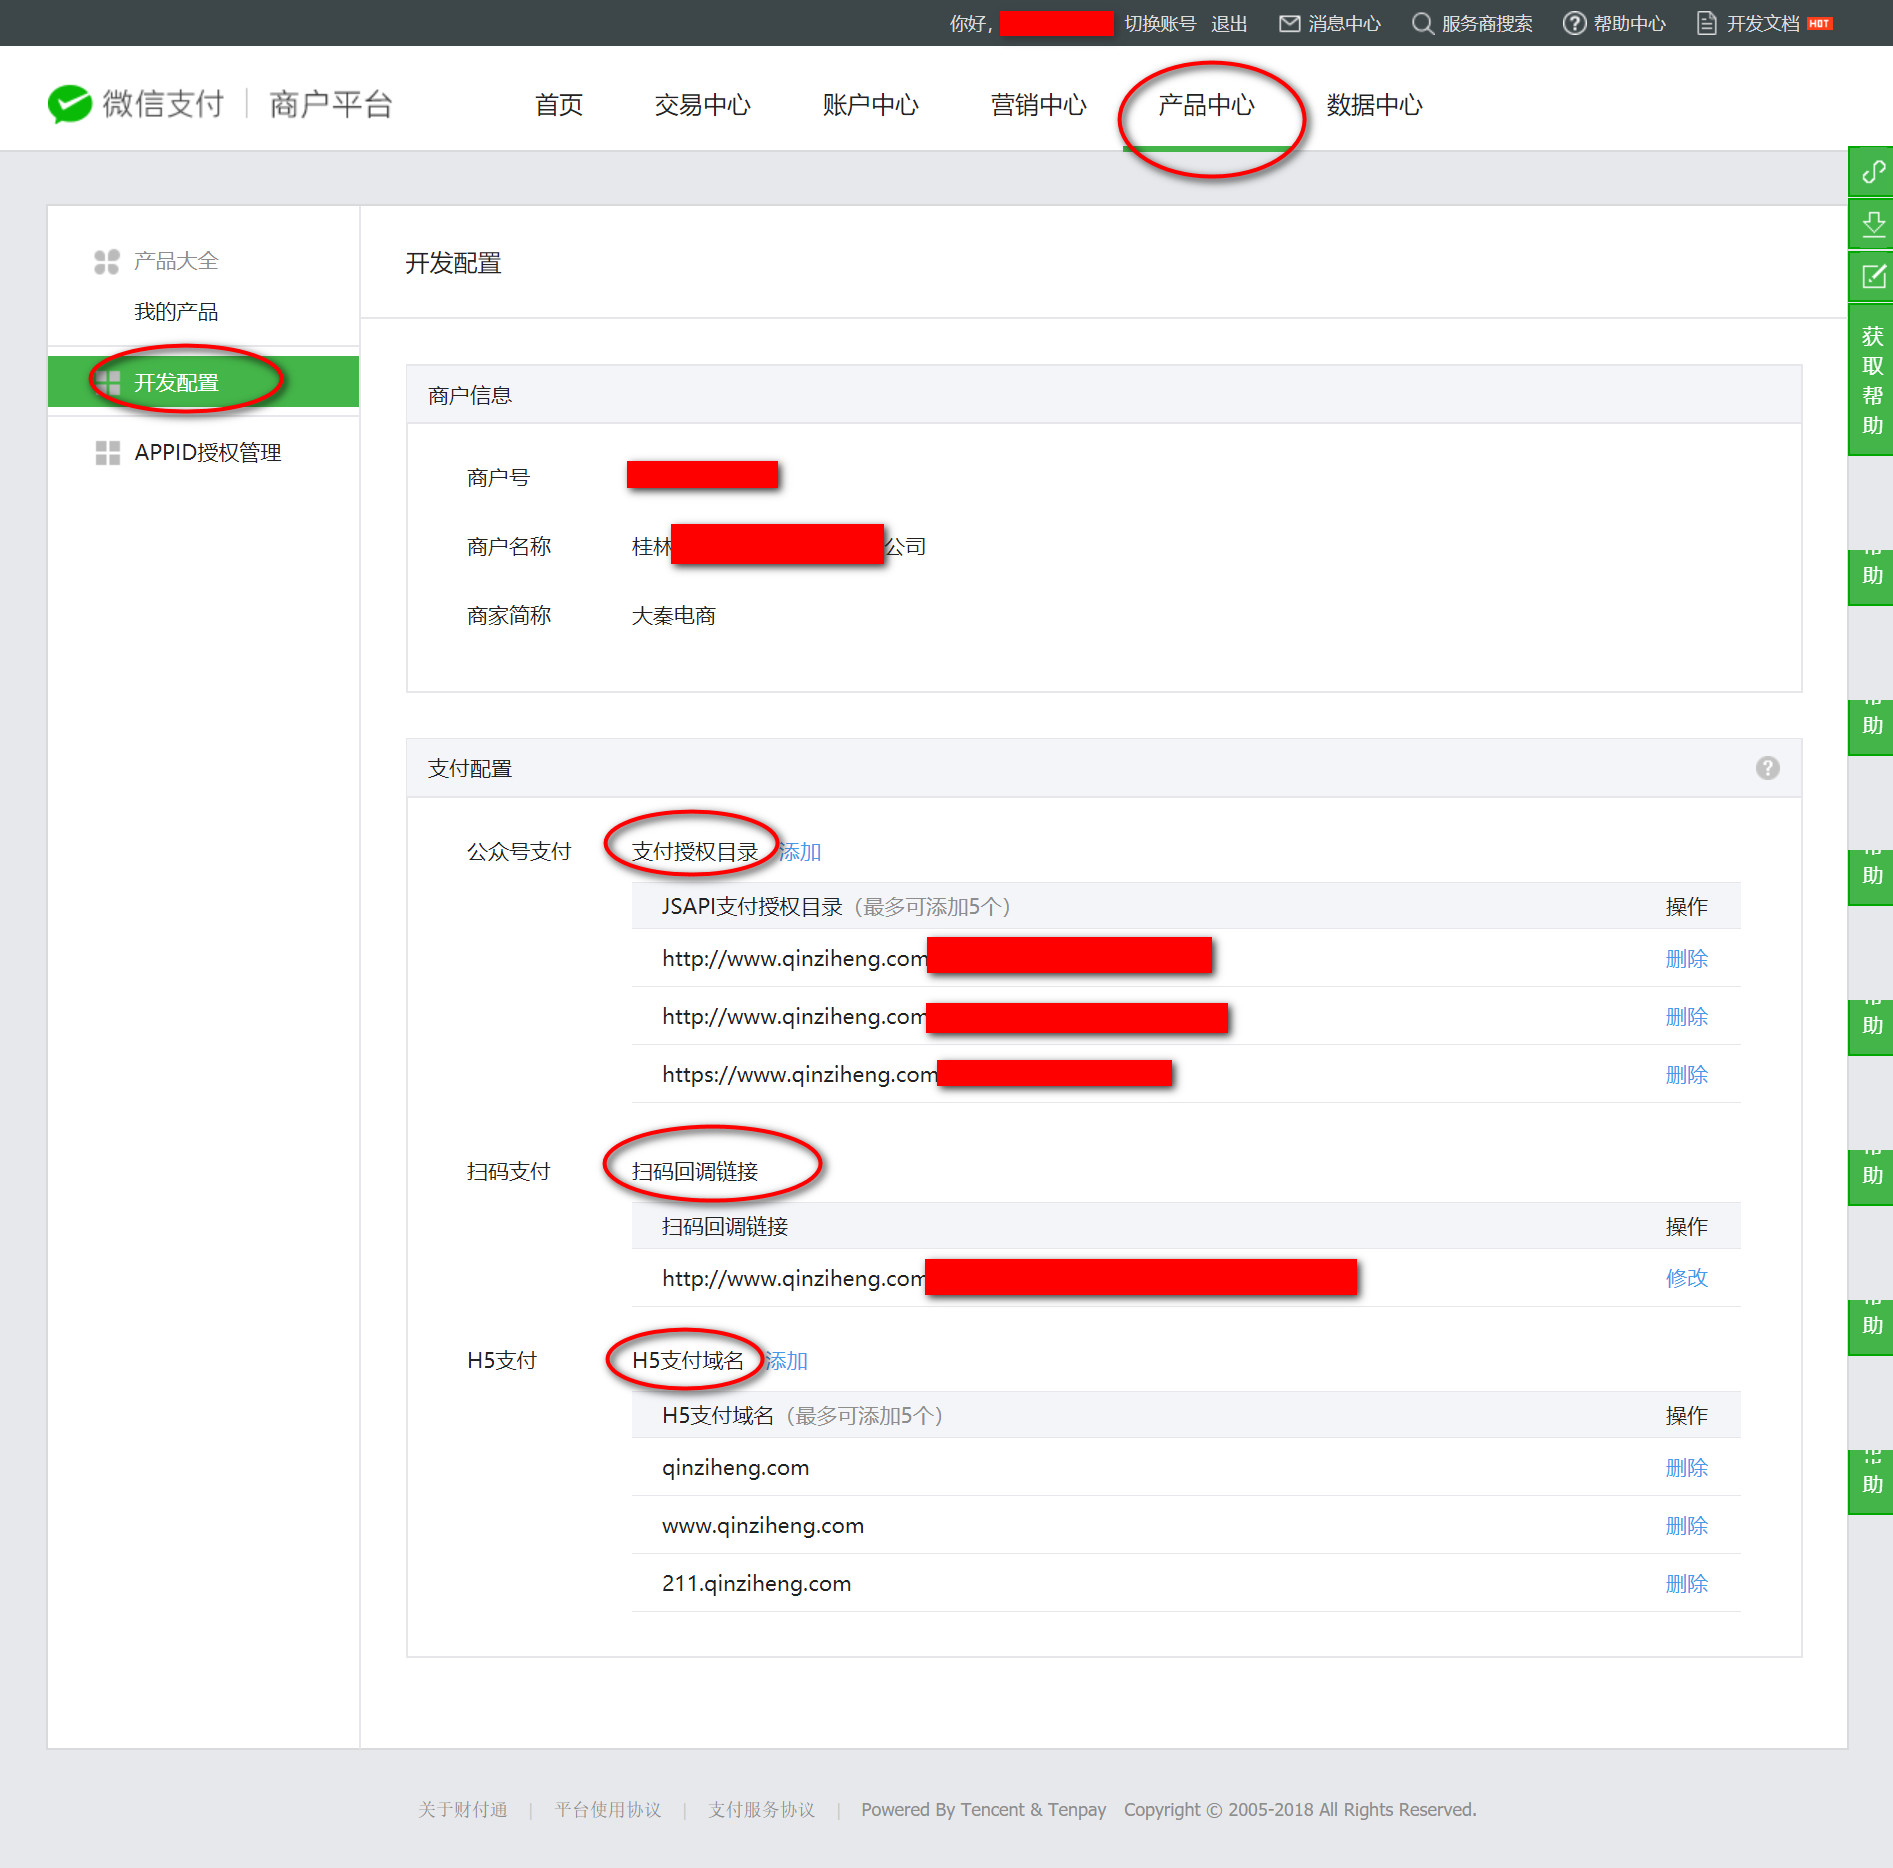Image resolution: width=1893 pixels, height=1868 pixels.
Task: Open 帮助中心 link
Action: [1630, 23]
